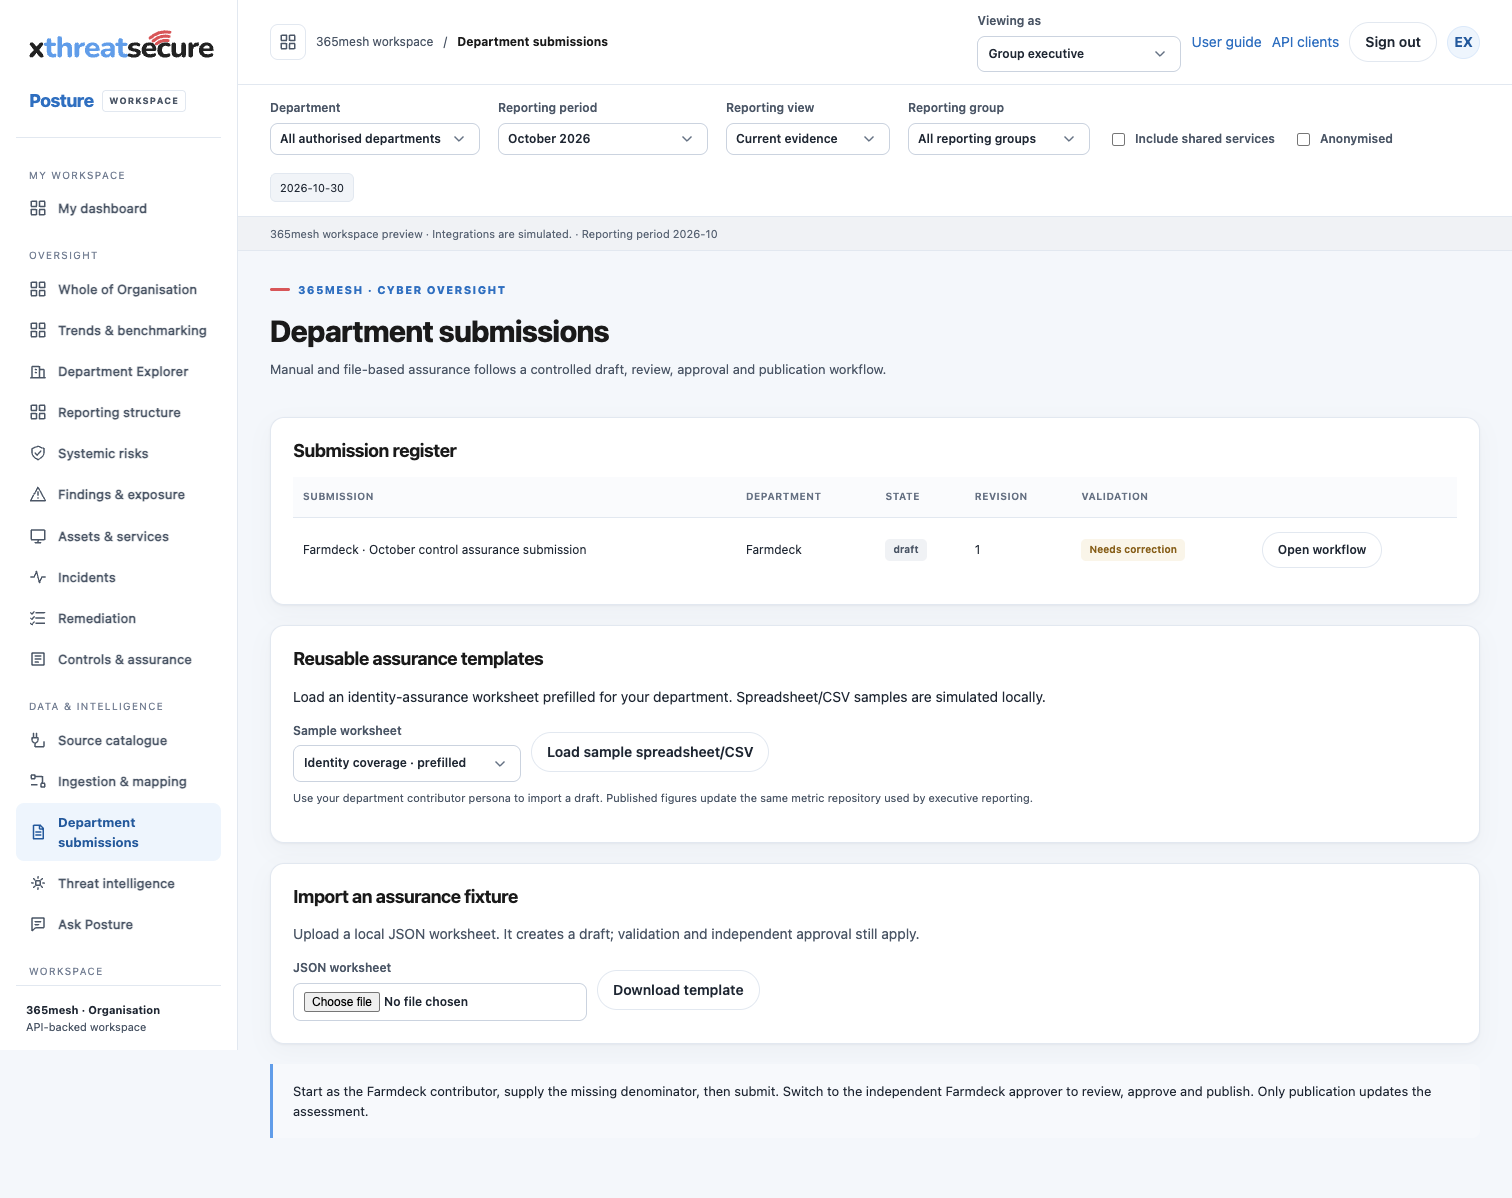Click the Incidents pulse icon
Viewport: 1512px width, 1198px height.
(38, 577)
